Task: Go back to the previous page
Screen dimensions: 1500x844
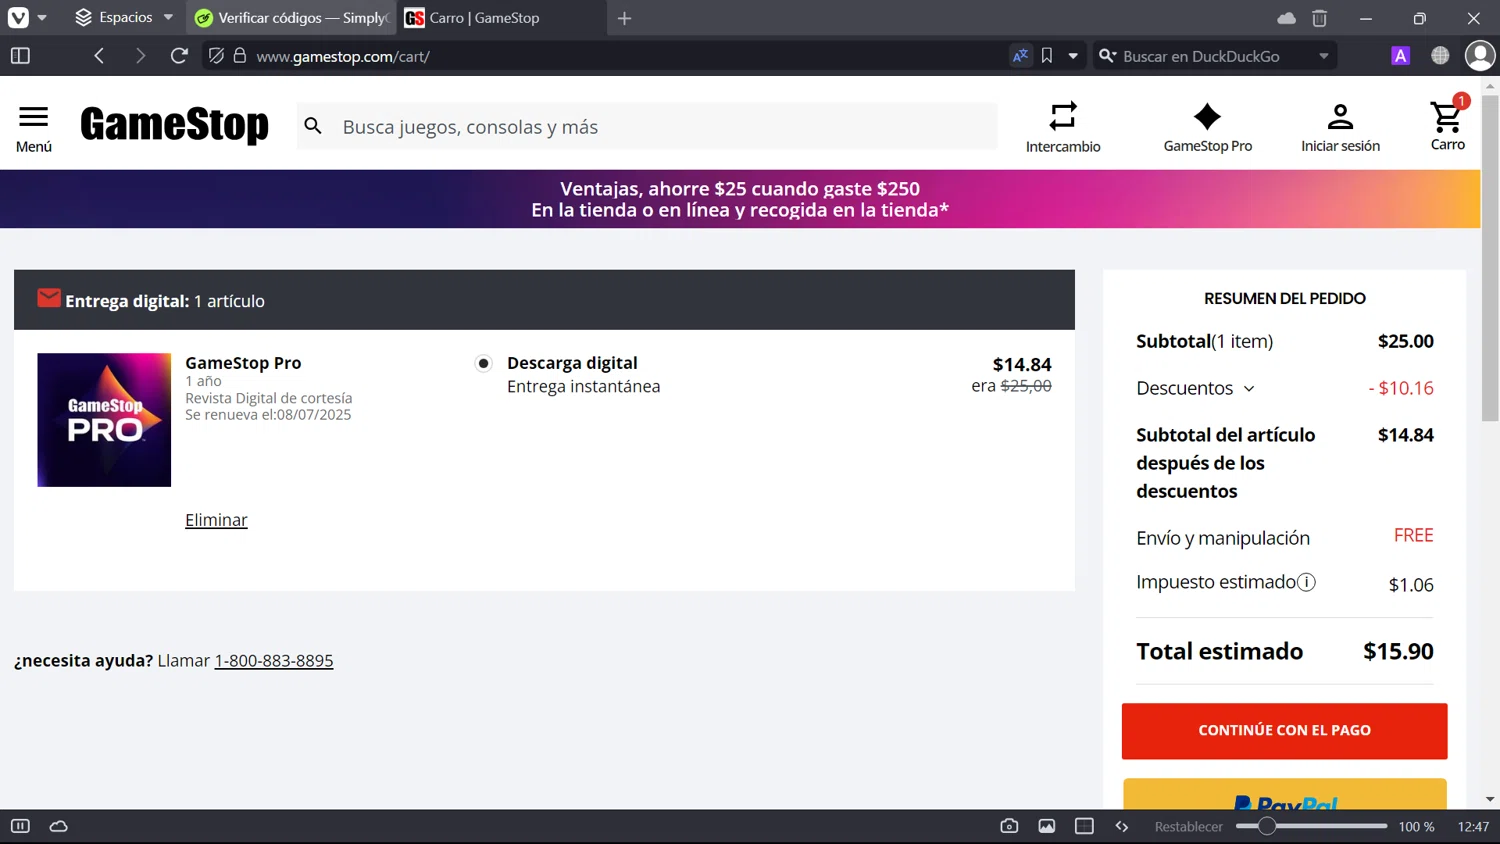Action: [99, 56]
